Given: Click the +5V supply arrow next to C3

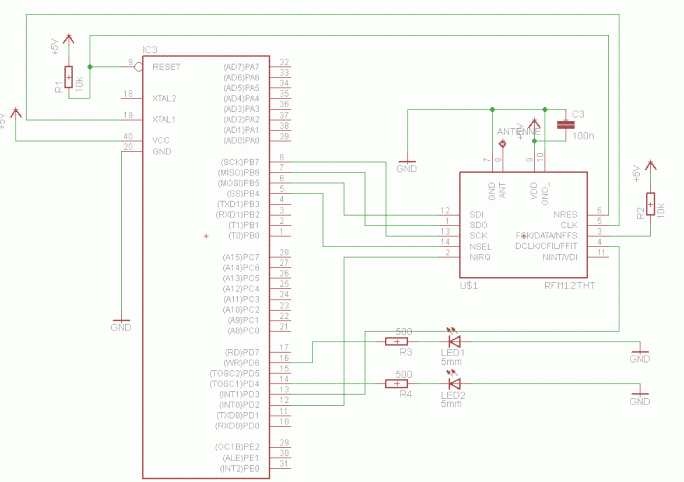Looking at the screenshot, I should [534, 123].
